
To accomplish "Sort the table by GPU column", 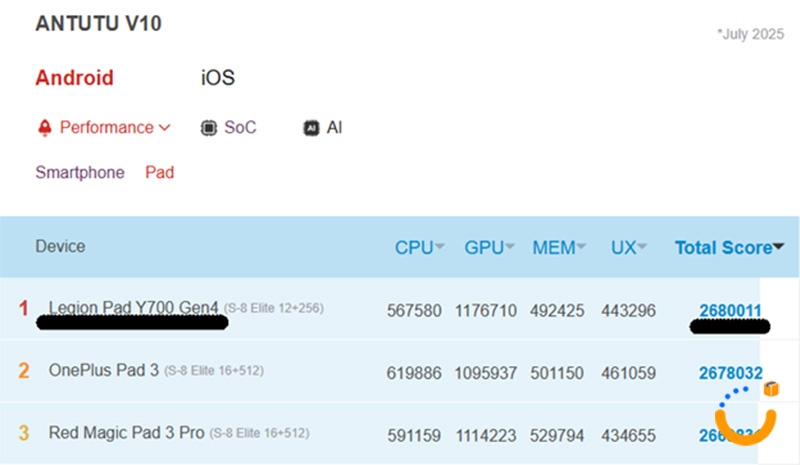I will point(489,248).
